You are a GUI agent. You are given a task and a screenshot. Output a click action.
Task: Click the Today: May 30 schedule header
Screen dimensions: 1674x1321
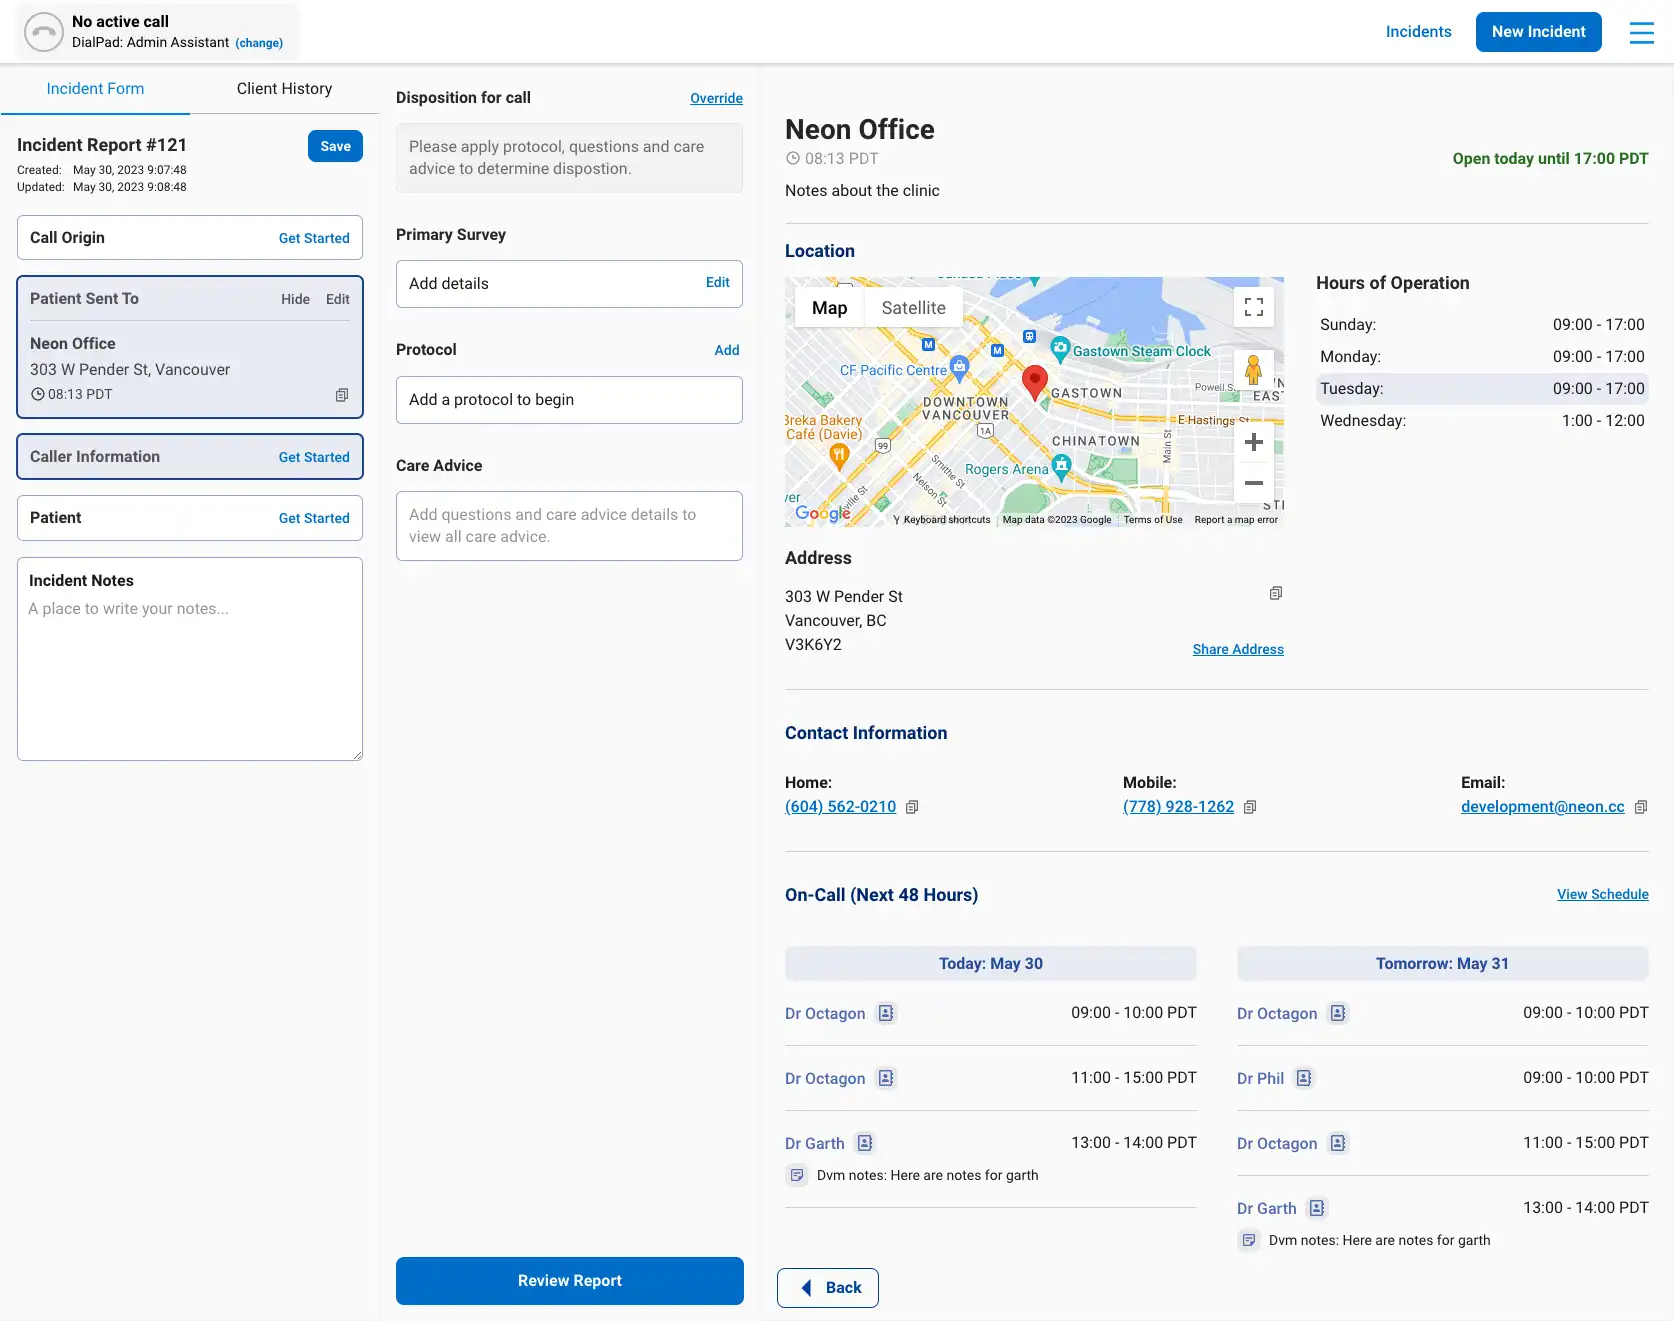[991, 964]
